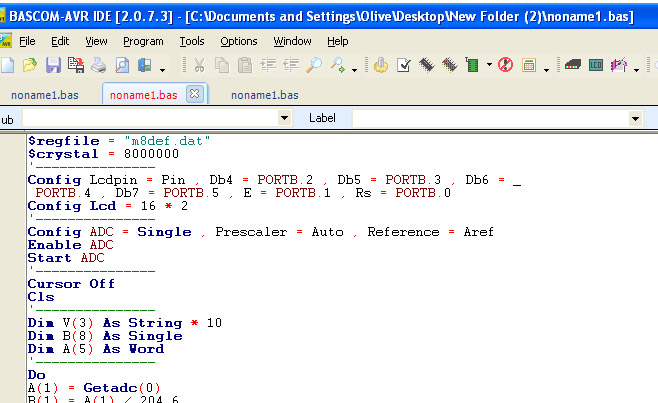The image size is (658, 403).
Task: Click the Save As toolbar icon
Action: (x=76, y=65)
